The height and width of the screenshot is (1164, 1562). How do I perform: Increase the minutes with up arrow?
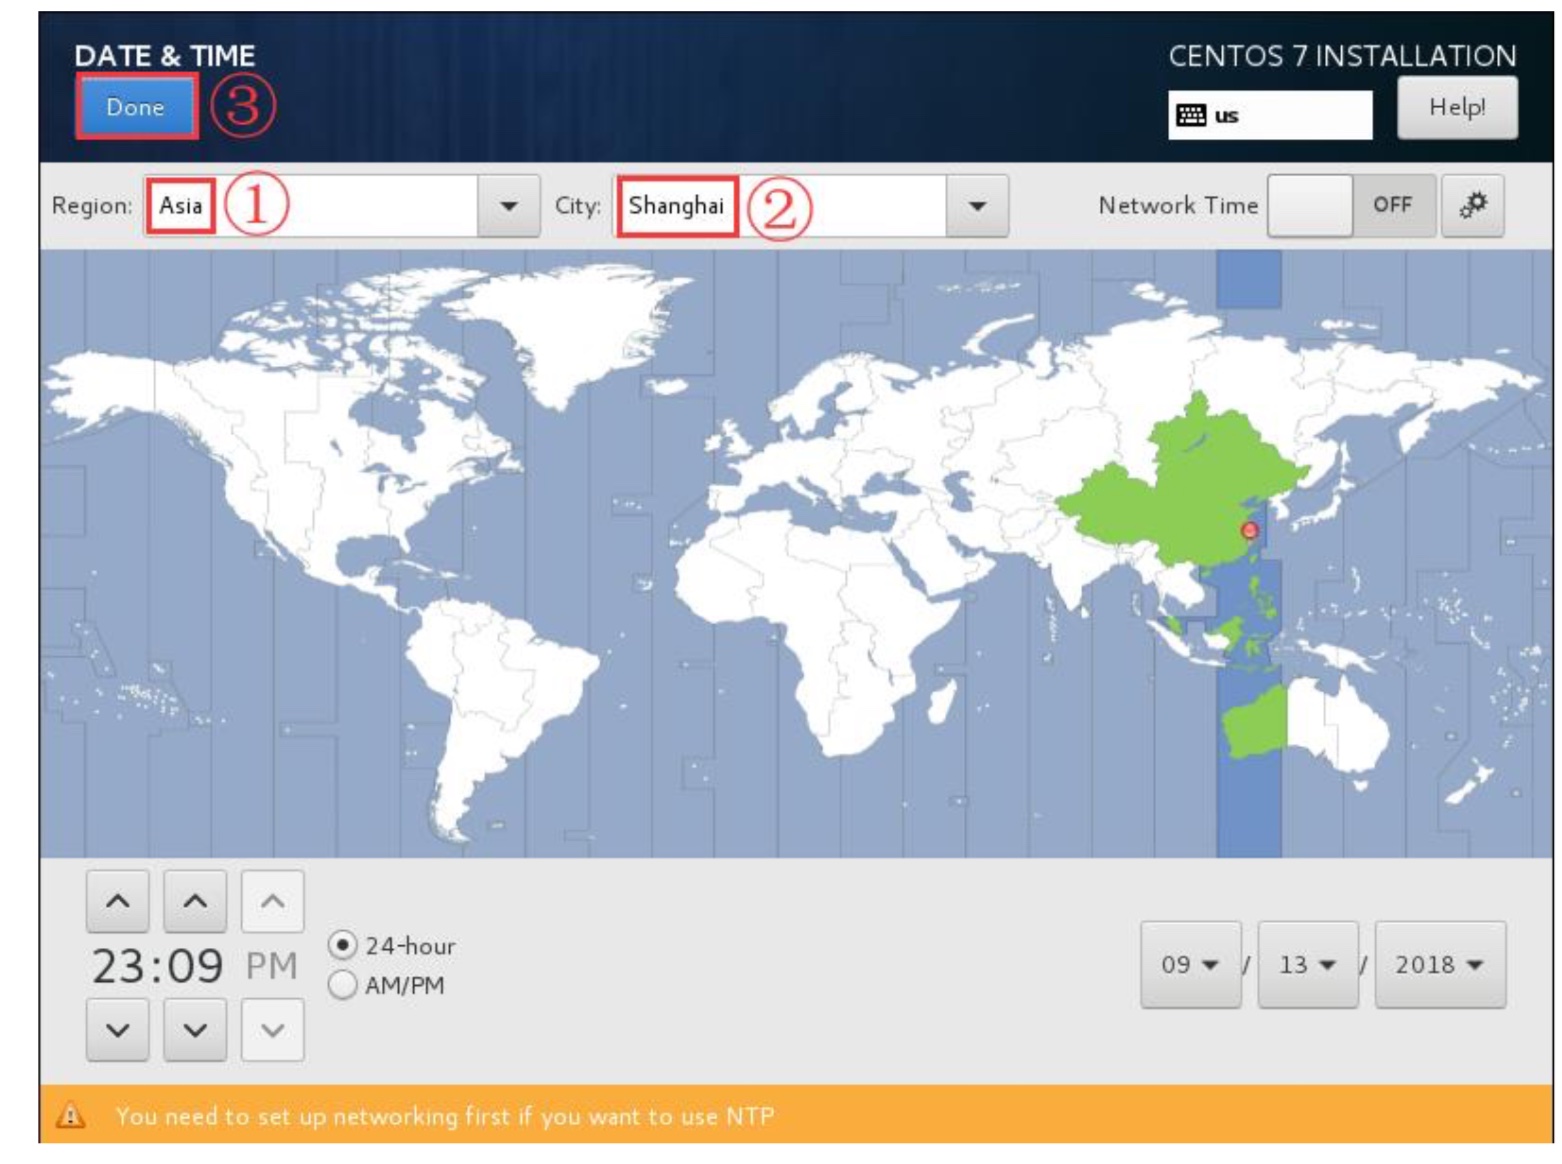(x=195, y=901)
